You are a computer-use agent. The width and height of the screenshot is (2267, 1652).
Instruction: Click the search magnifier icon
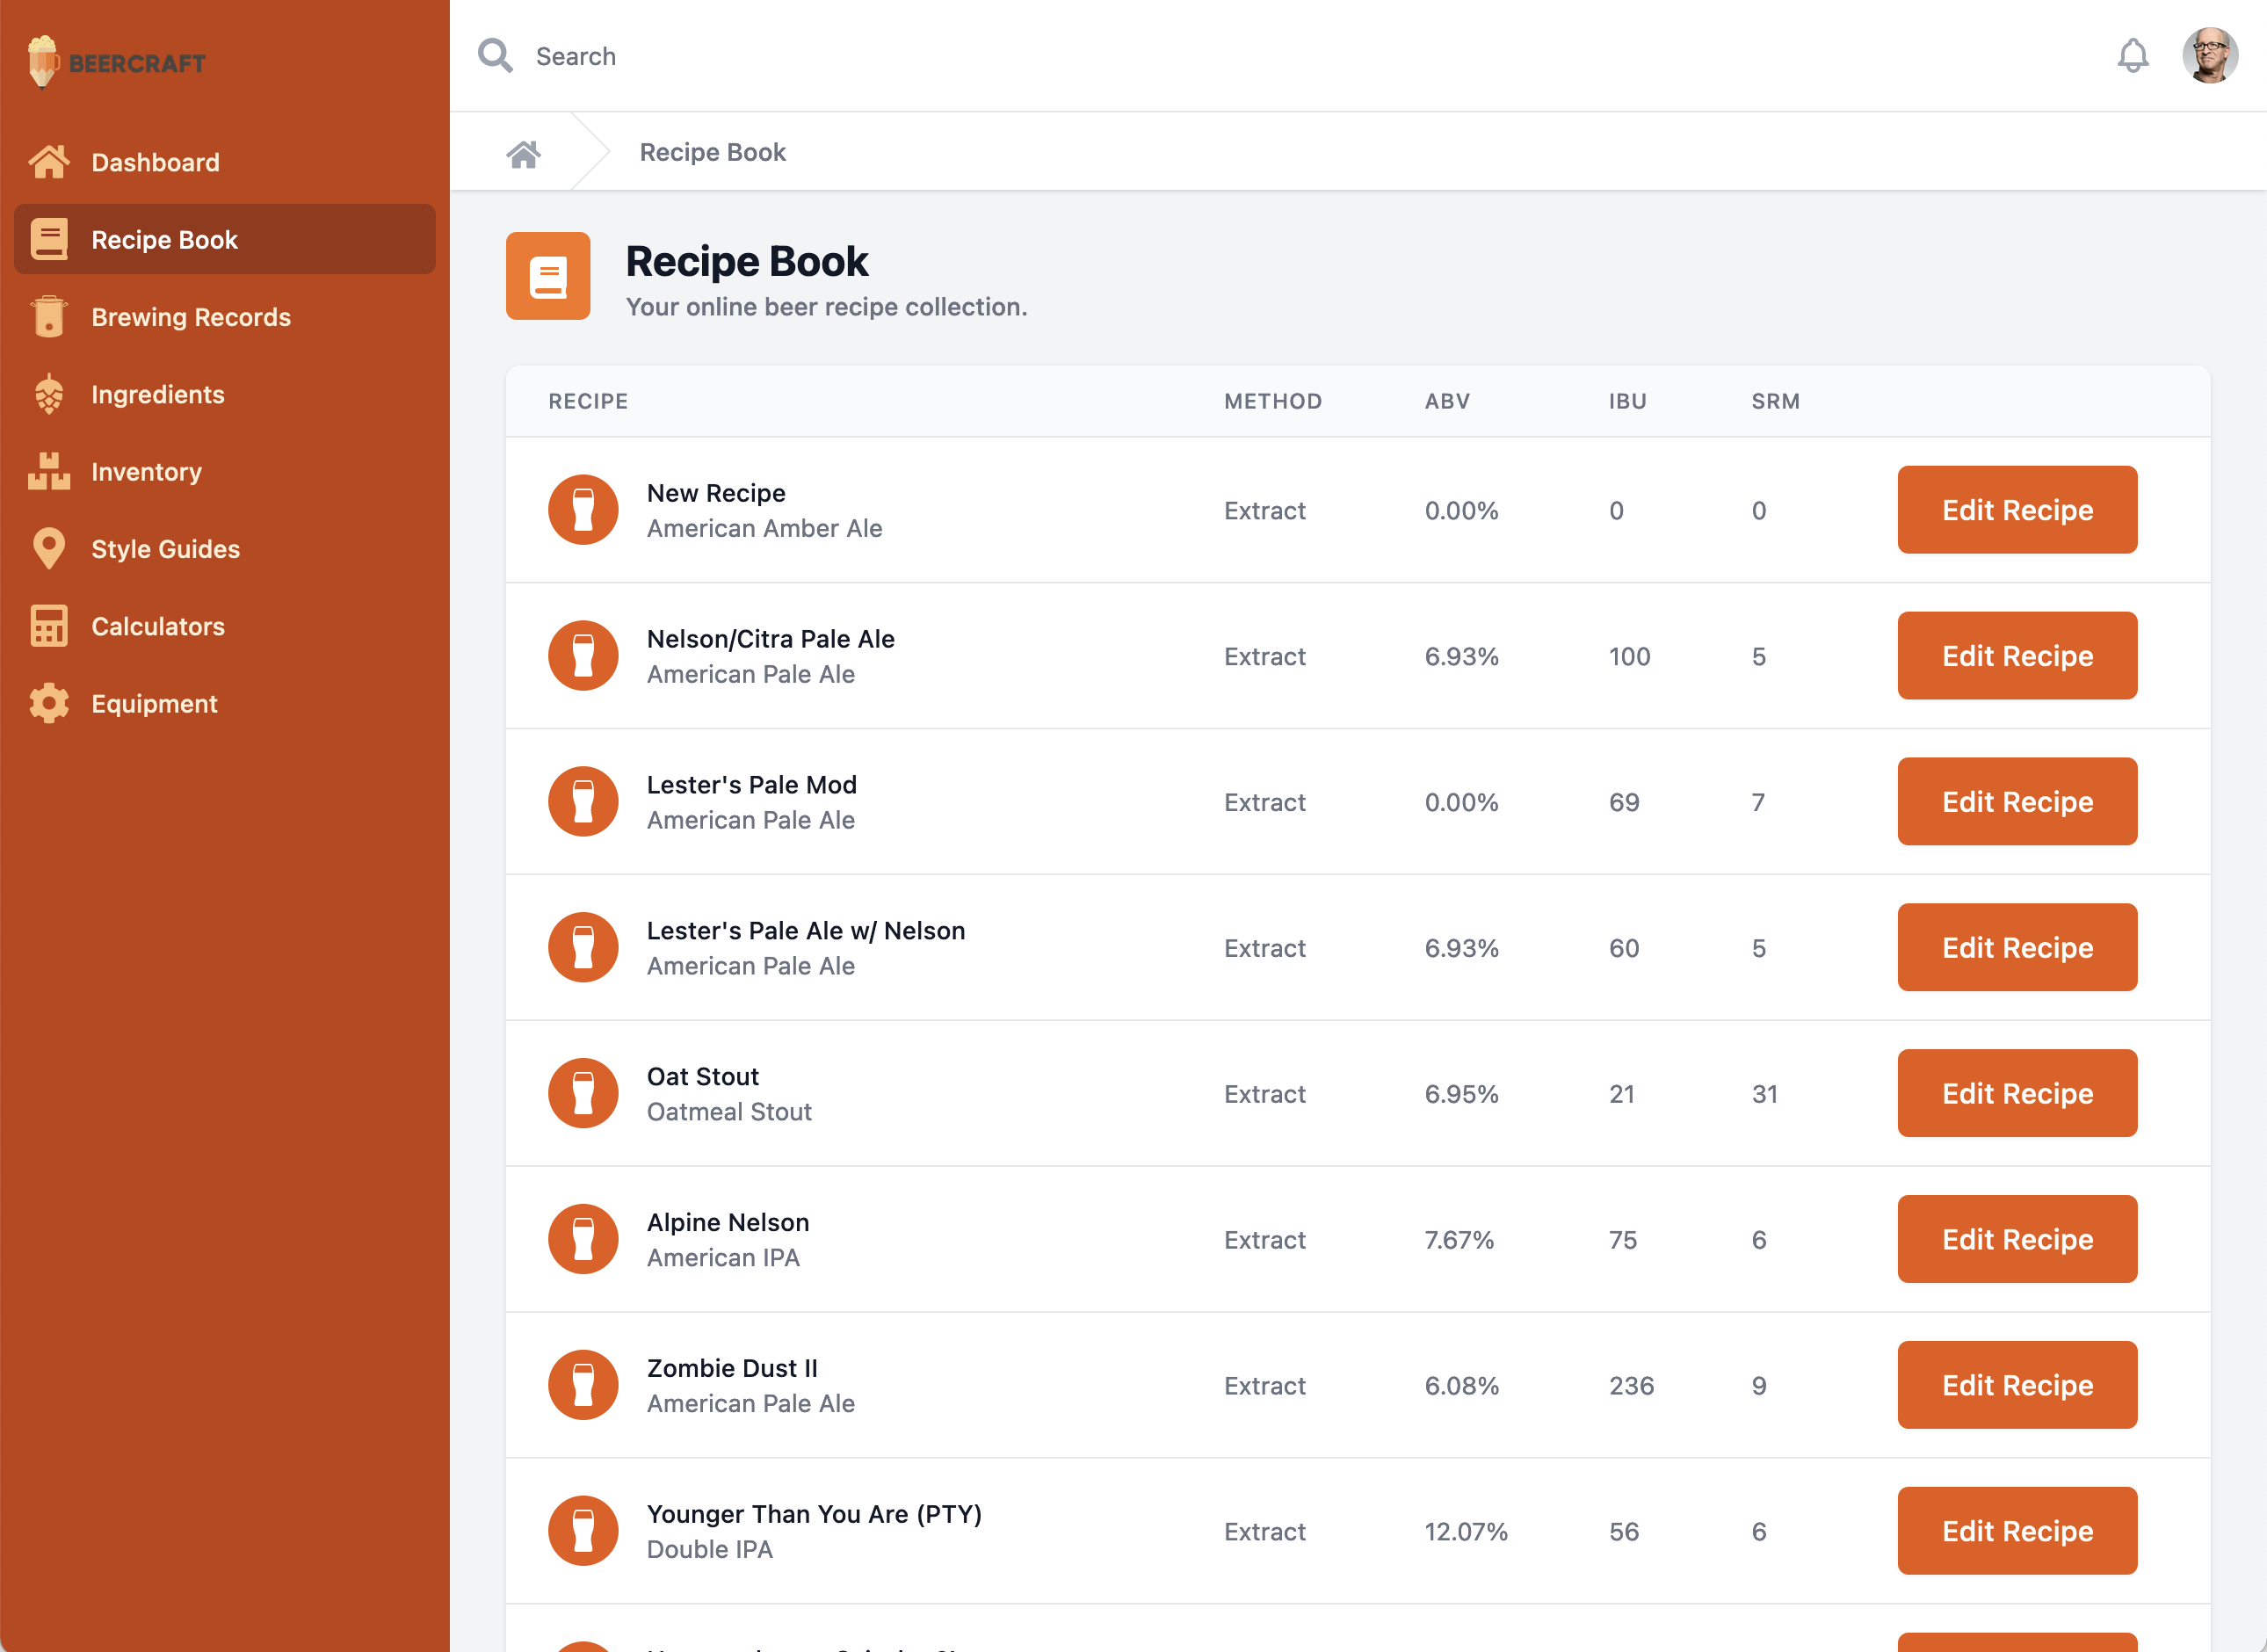coord(495,55)
